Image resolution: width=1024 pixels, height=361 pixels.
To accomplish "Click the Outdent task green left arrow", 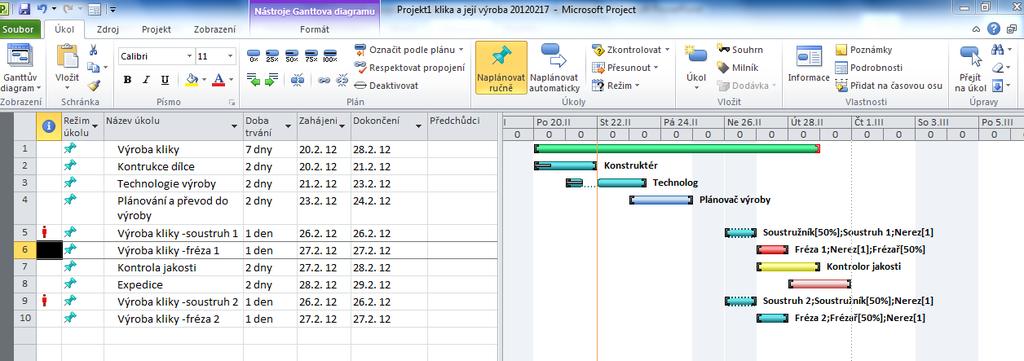I will [x=253, y=79].
